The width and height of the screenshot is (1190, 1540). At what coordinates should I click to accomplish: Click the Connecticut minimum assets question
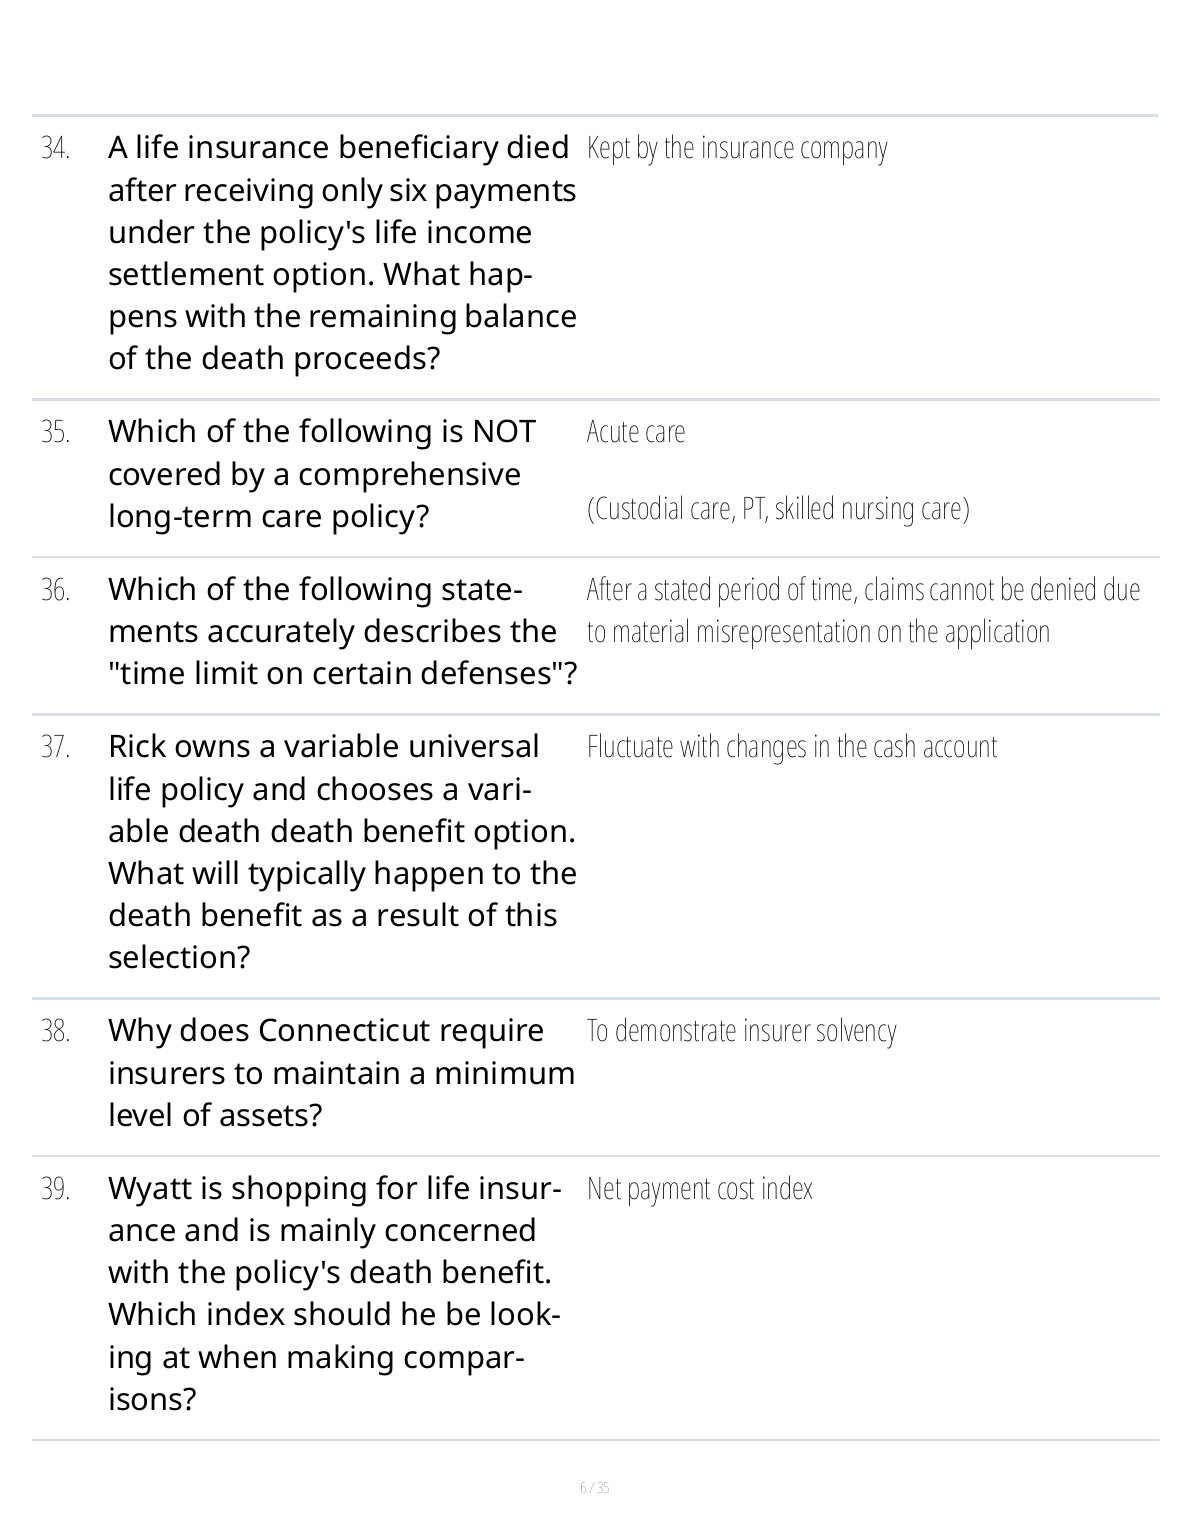pyautogui.click(x=341, y=1073)
